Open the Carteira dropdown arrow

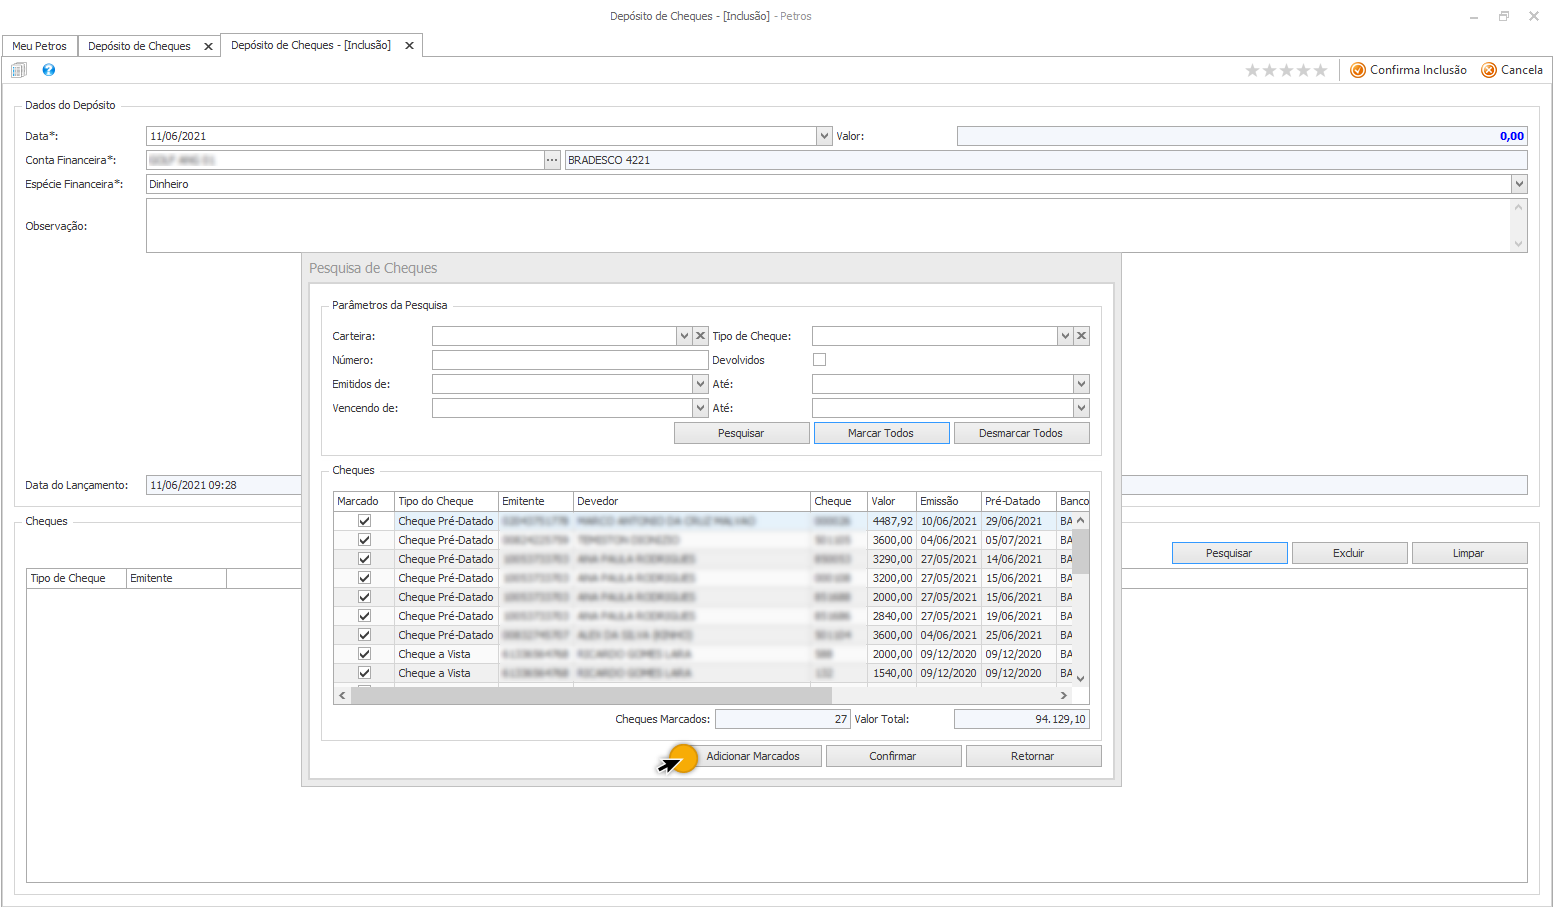pos(684,336)
